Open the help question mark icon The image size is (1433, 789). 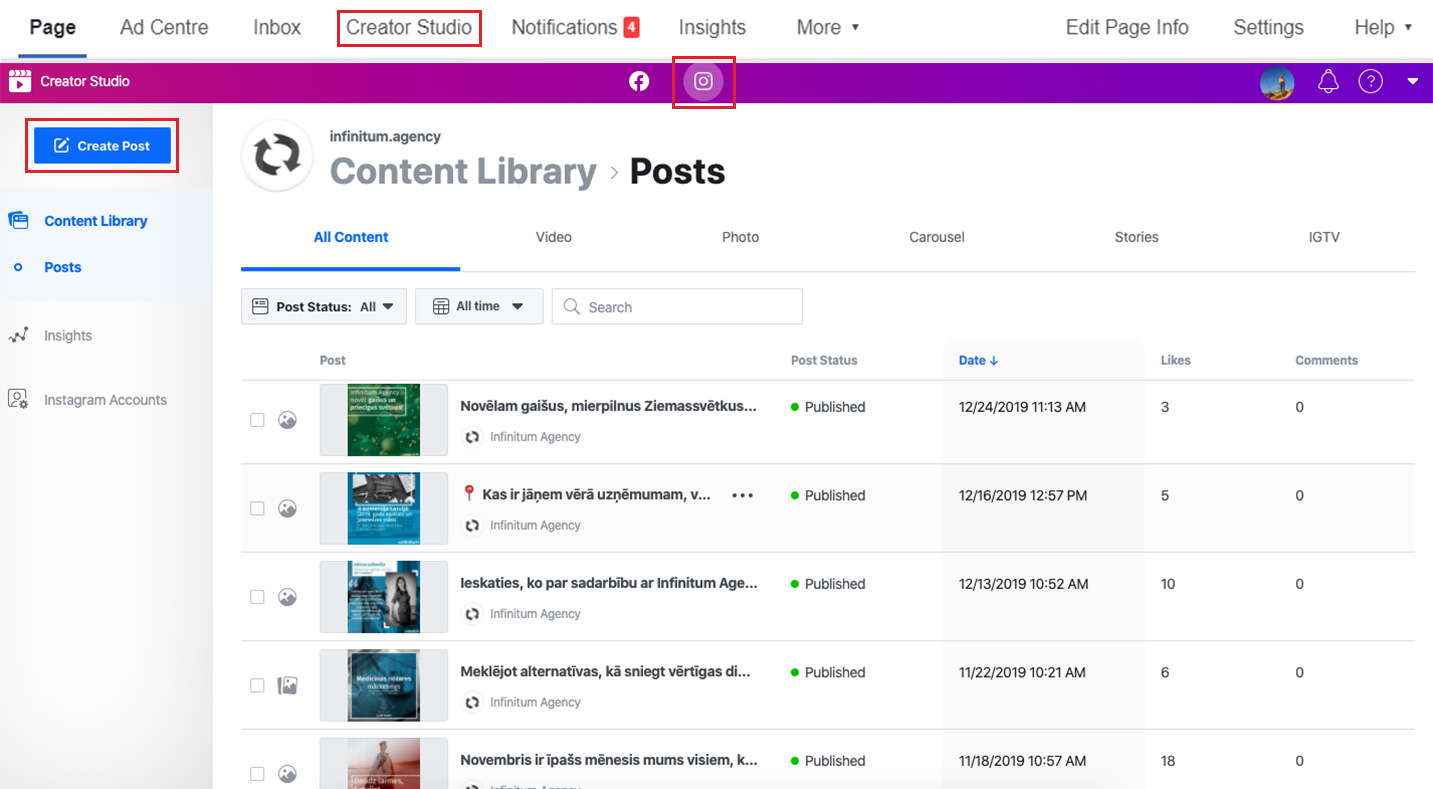[x=1370, y=81]
